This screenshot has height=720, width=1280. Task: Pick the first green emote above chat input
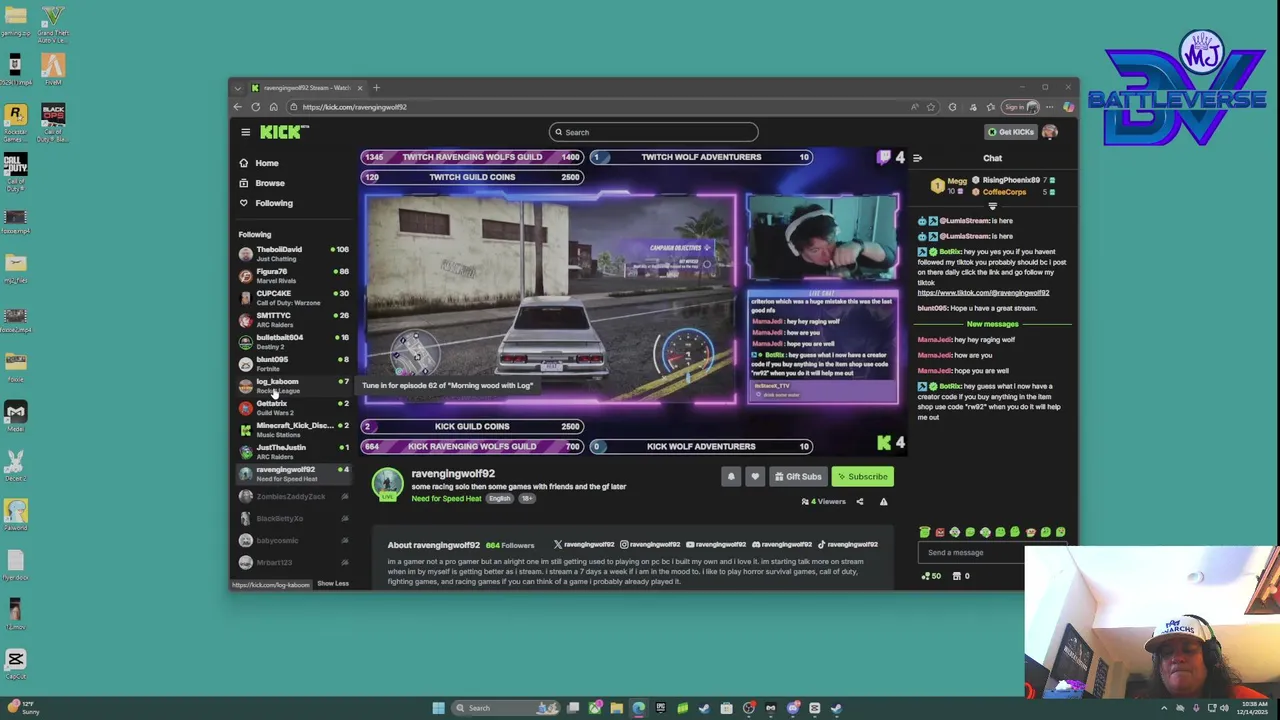coord(925,532)
